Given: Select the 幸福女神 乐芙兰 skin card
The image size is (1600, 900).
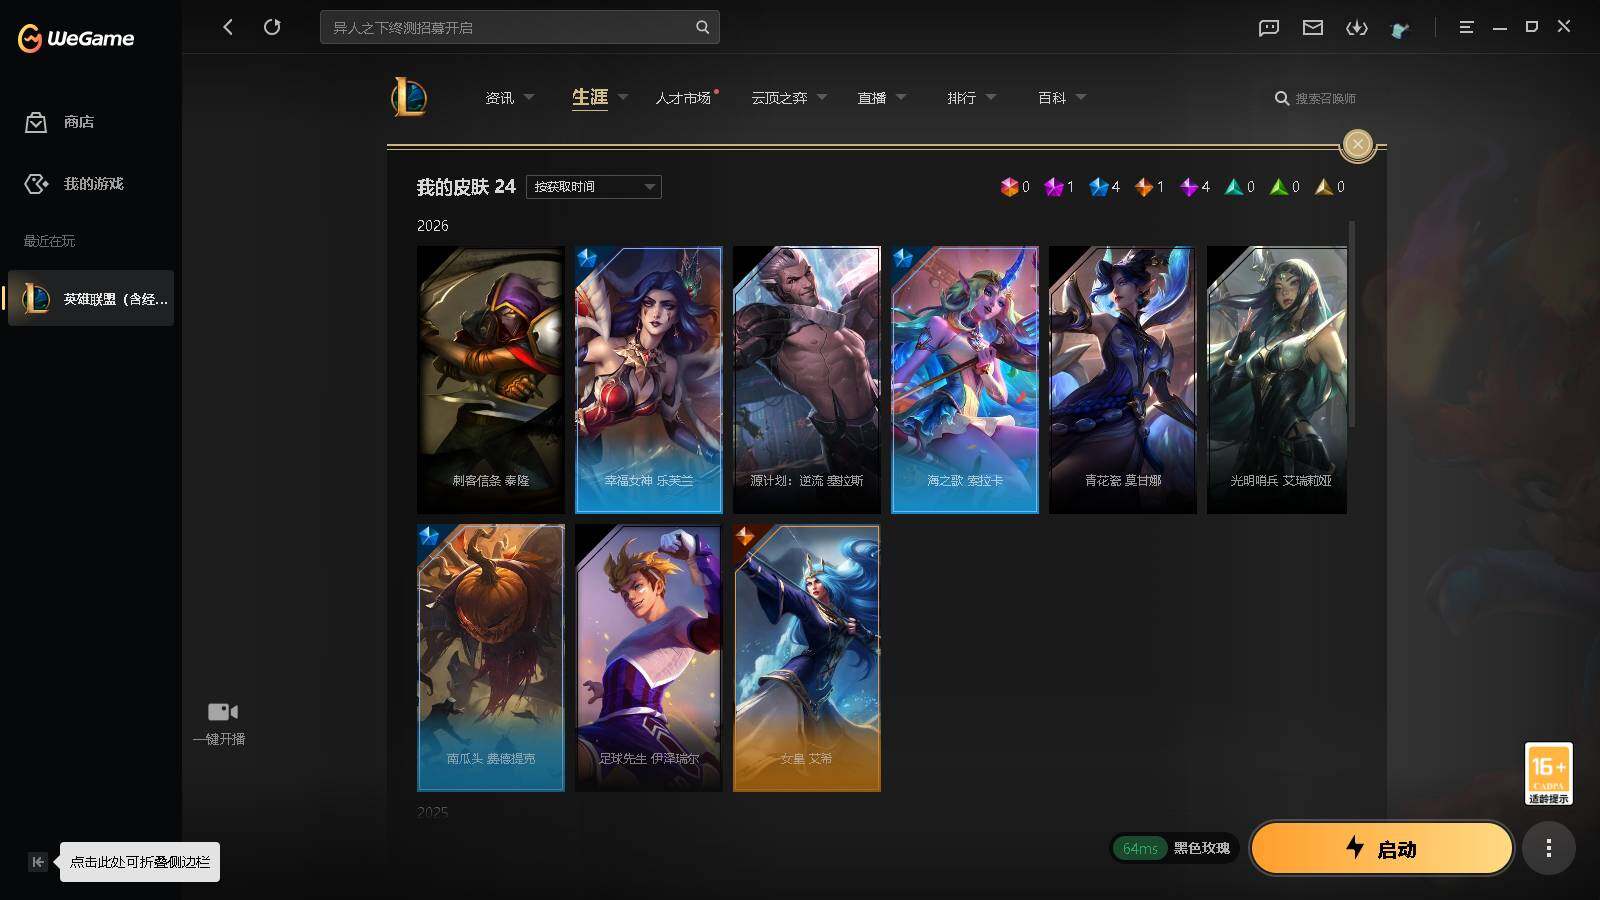Looking at the screenshot, I should coord(648,380).
